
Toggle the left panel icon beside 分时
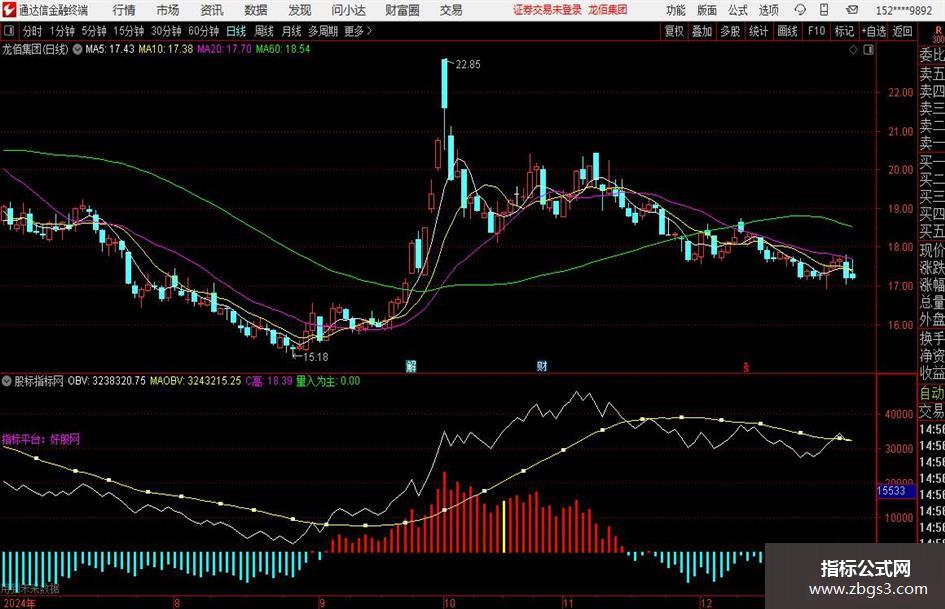pos(8,30)
